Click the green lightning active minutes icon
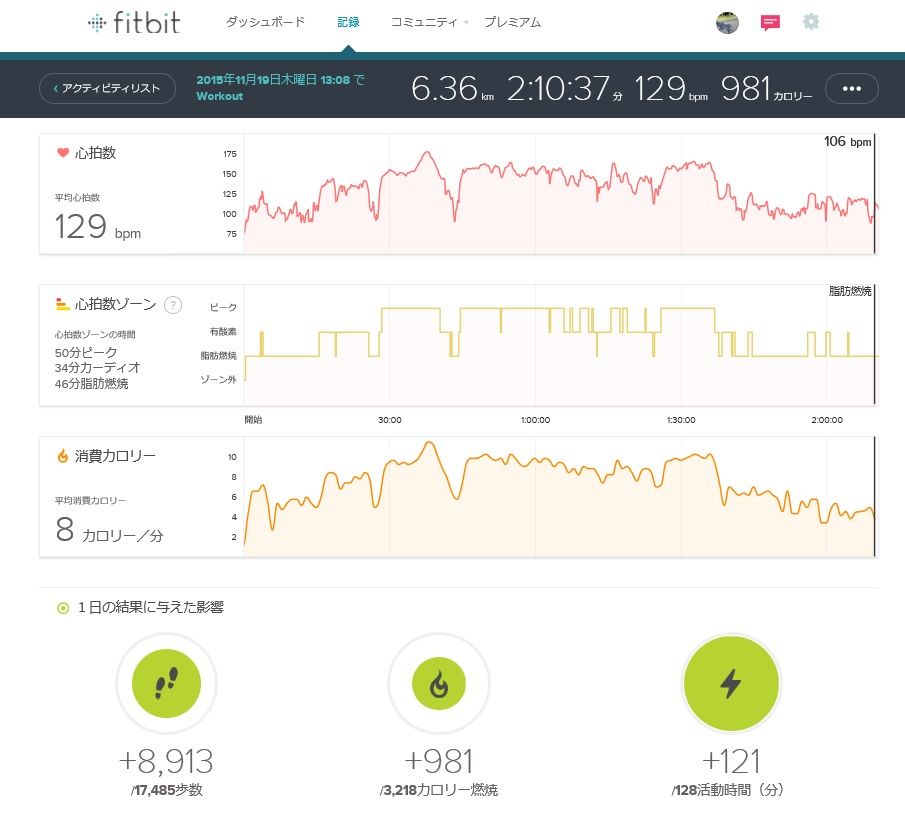The width and height of the screenshot is (905, 833). point(731,683)
